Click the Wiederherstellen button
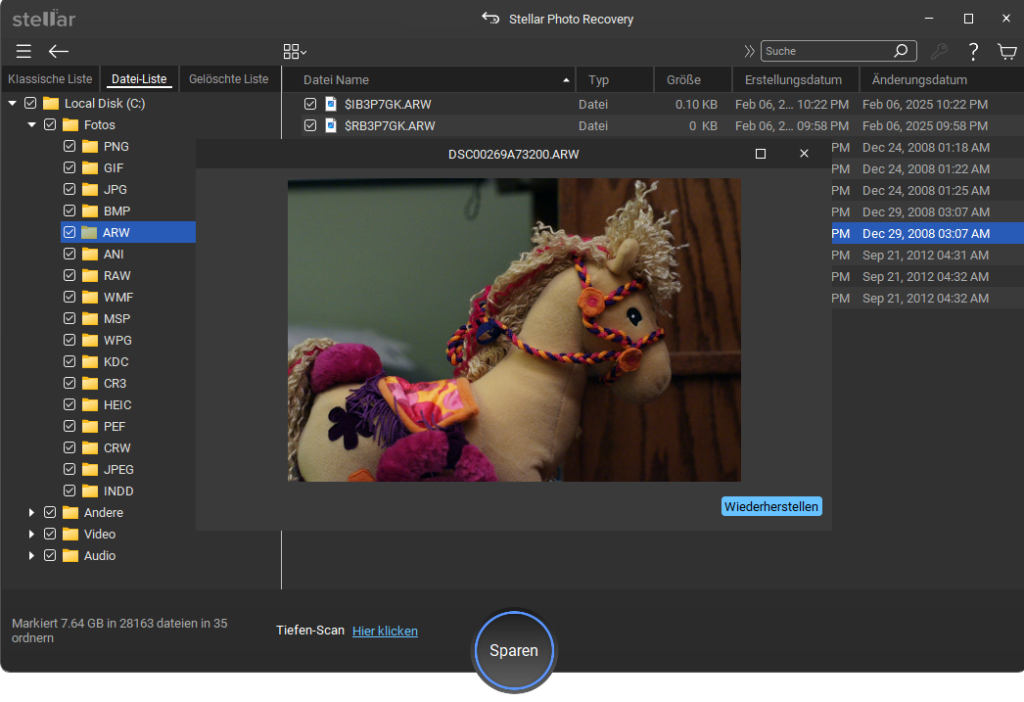Screen dimensions: 1024x702 coord(771,507)
